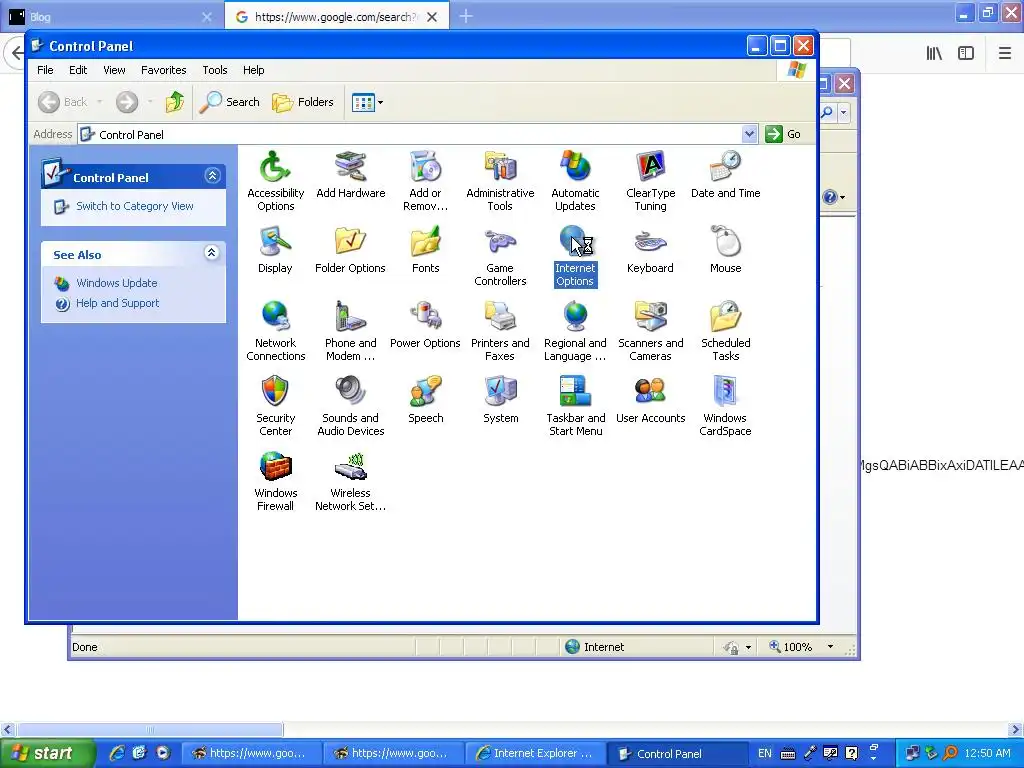Open the Tools menu
The height and width of the screenshot is (768, 1024).
[215, 70]
